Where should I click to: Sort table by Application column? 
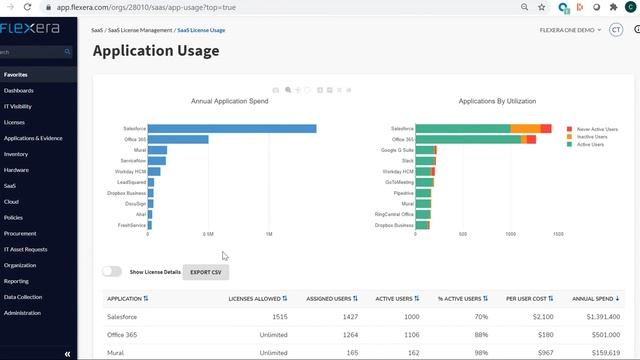146,299
